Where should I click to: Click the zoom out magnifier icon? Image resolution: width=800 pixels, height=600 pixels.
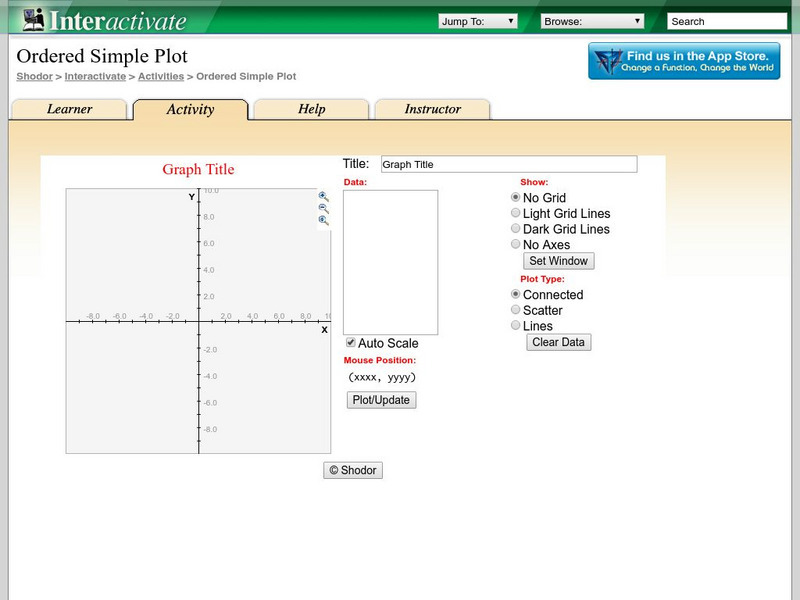click(x=323, y=209)
